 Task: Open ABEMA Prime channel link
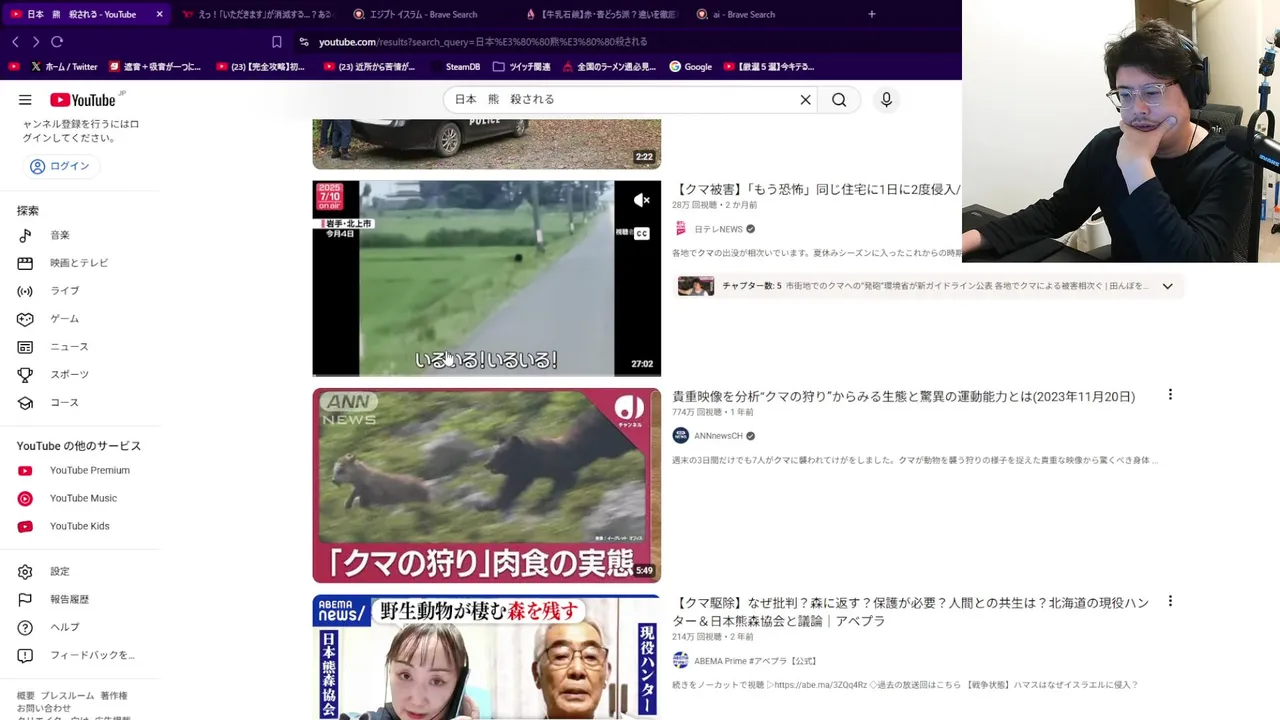tap(755, 661)
